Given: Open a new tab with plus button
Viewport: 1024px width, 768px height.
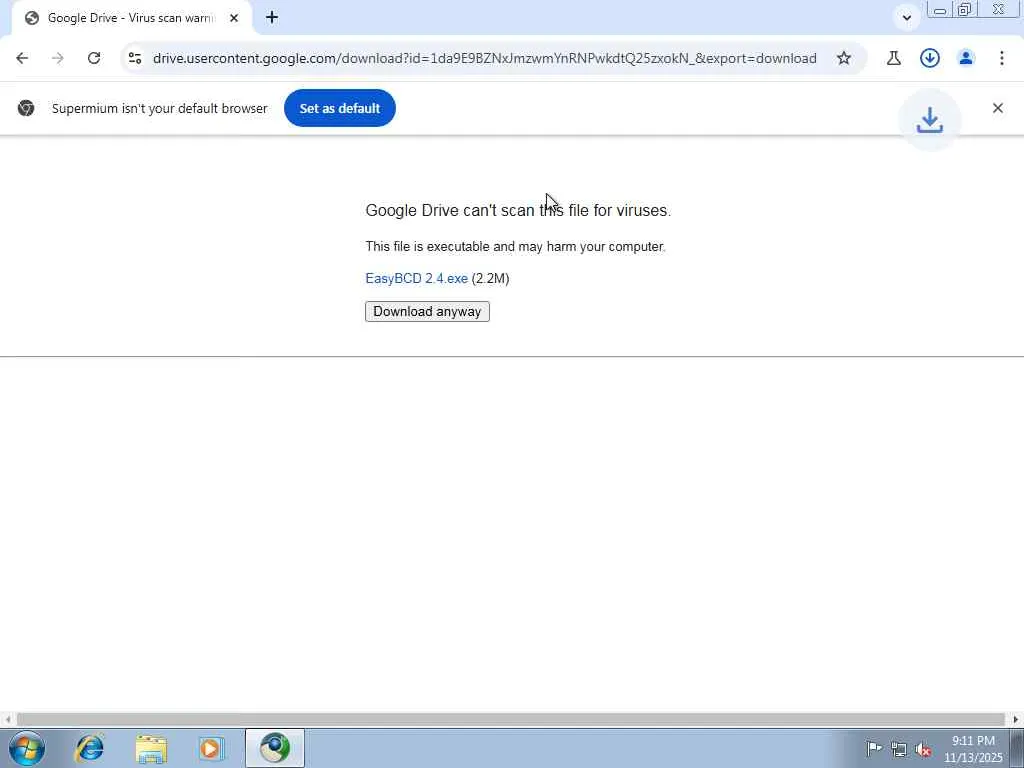Looking at the screenshot, I should [x=272, y=18].
